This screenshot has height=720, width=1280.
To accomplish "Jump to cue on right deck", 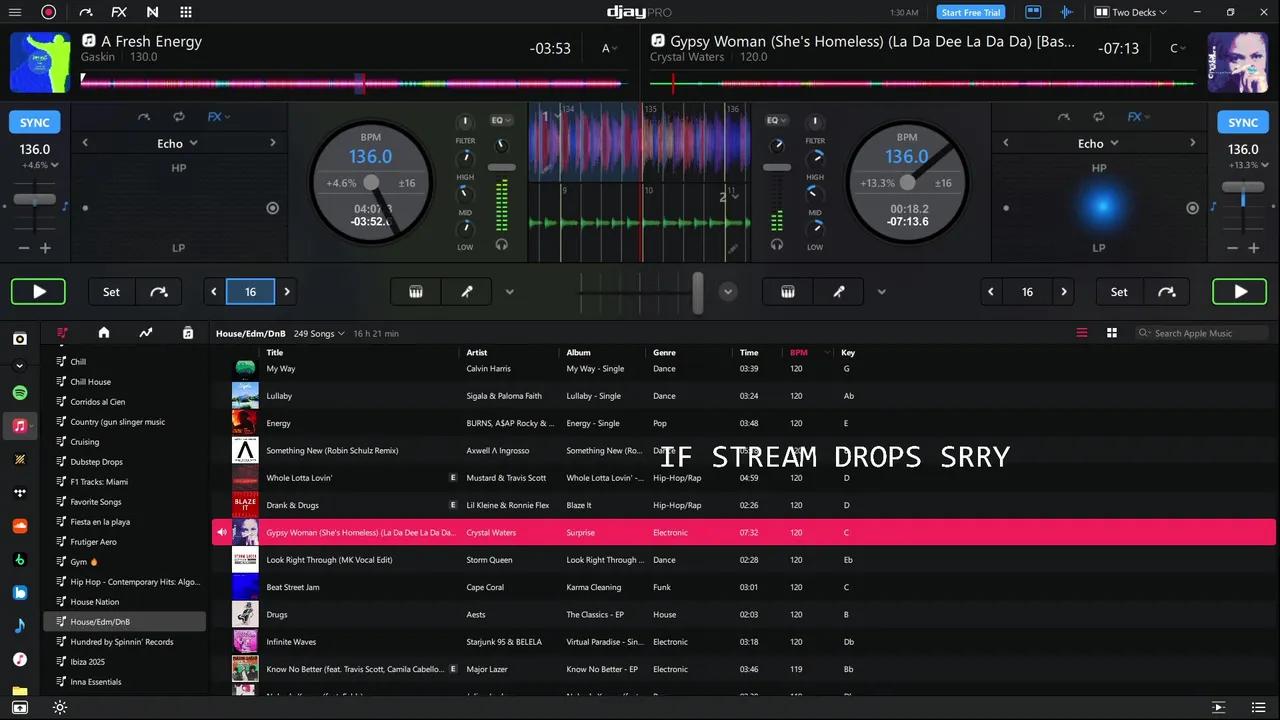I will pos(1167,292).
